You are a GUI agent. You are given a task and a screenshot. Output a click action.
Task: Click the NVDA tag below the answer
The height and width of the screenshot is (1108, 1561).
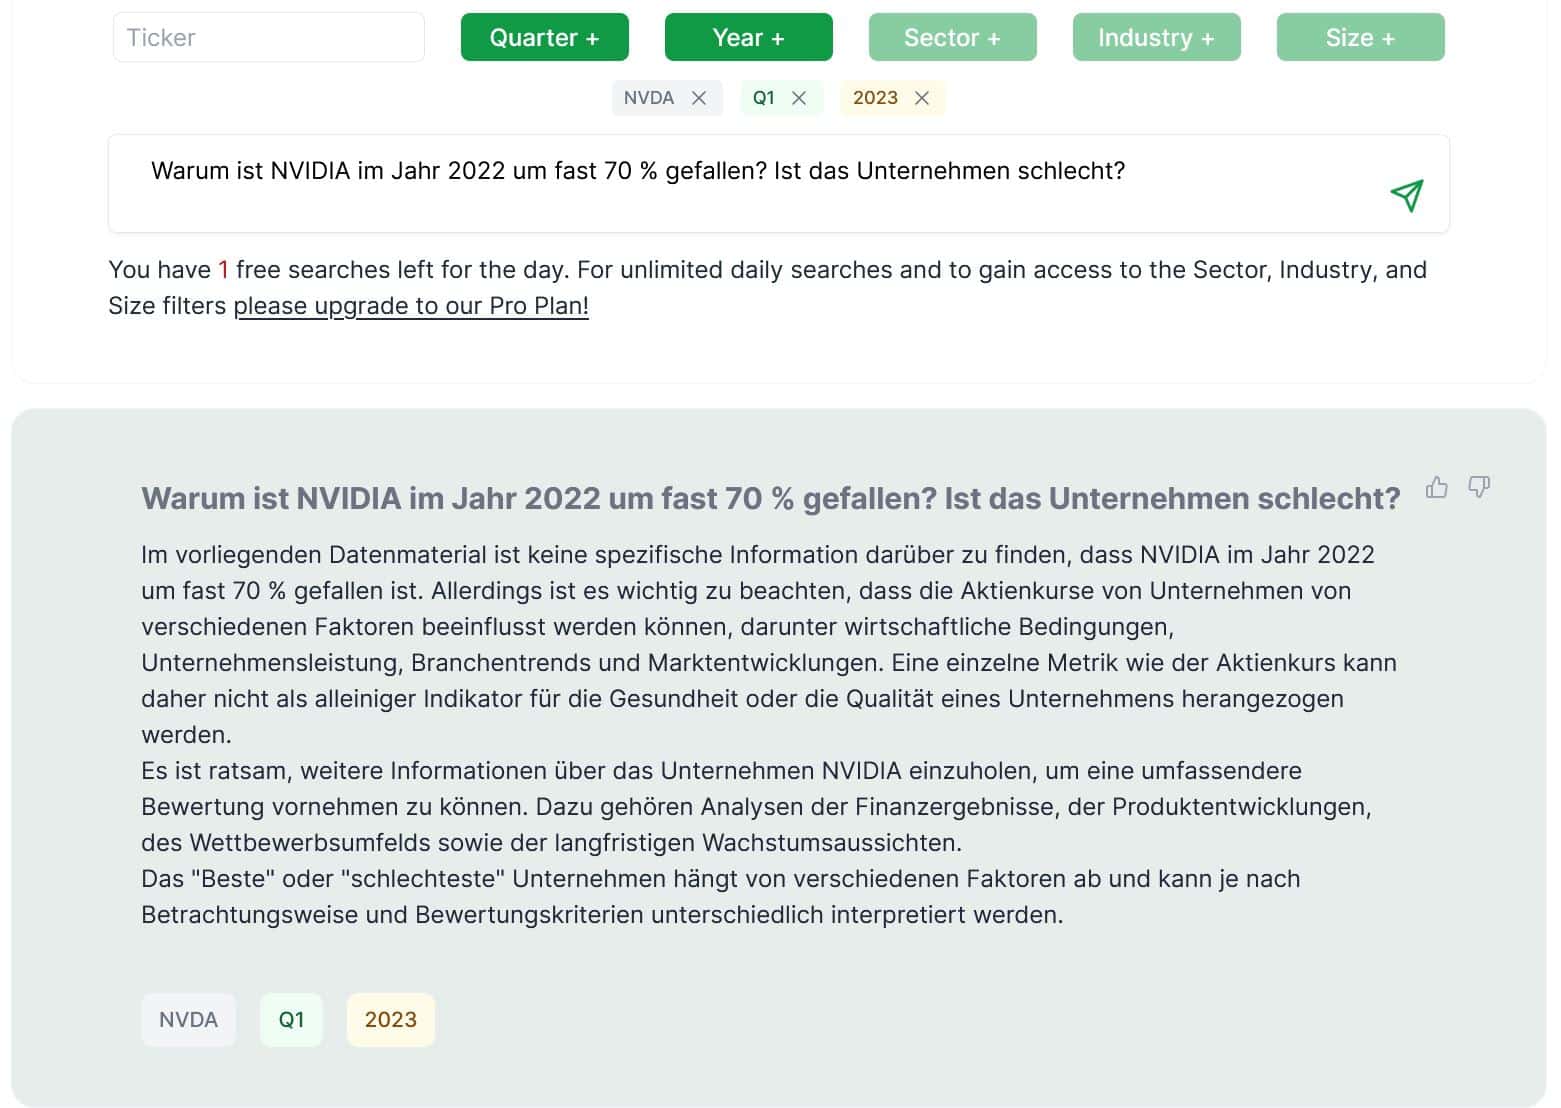pos(188,1020)
